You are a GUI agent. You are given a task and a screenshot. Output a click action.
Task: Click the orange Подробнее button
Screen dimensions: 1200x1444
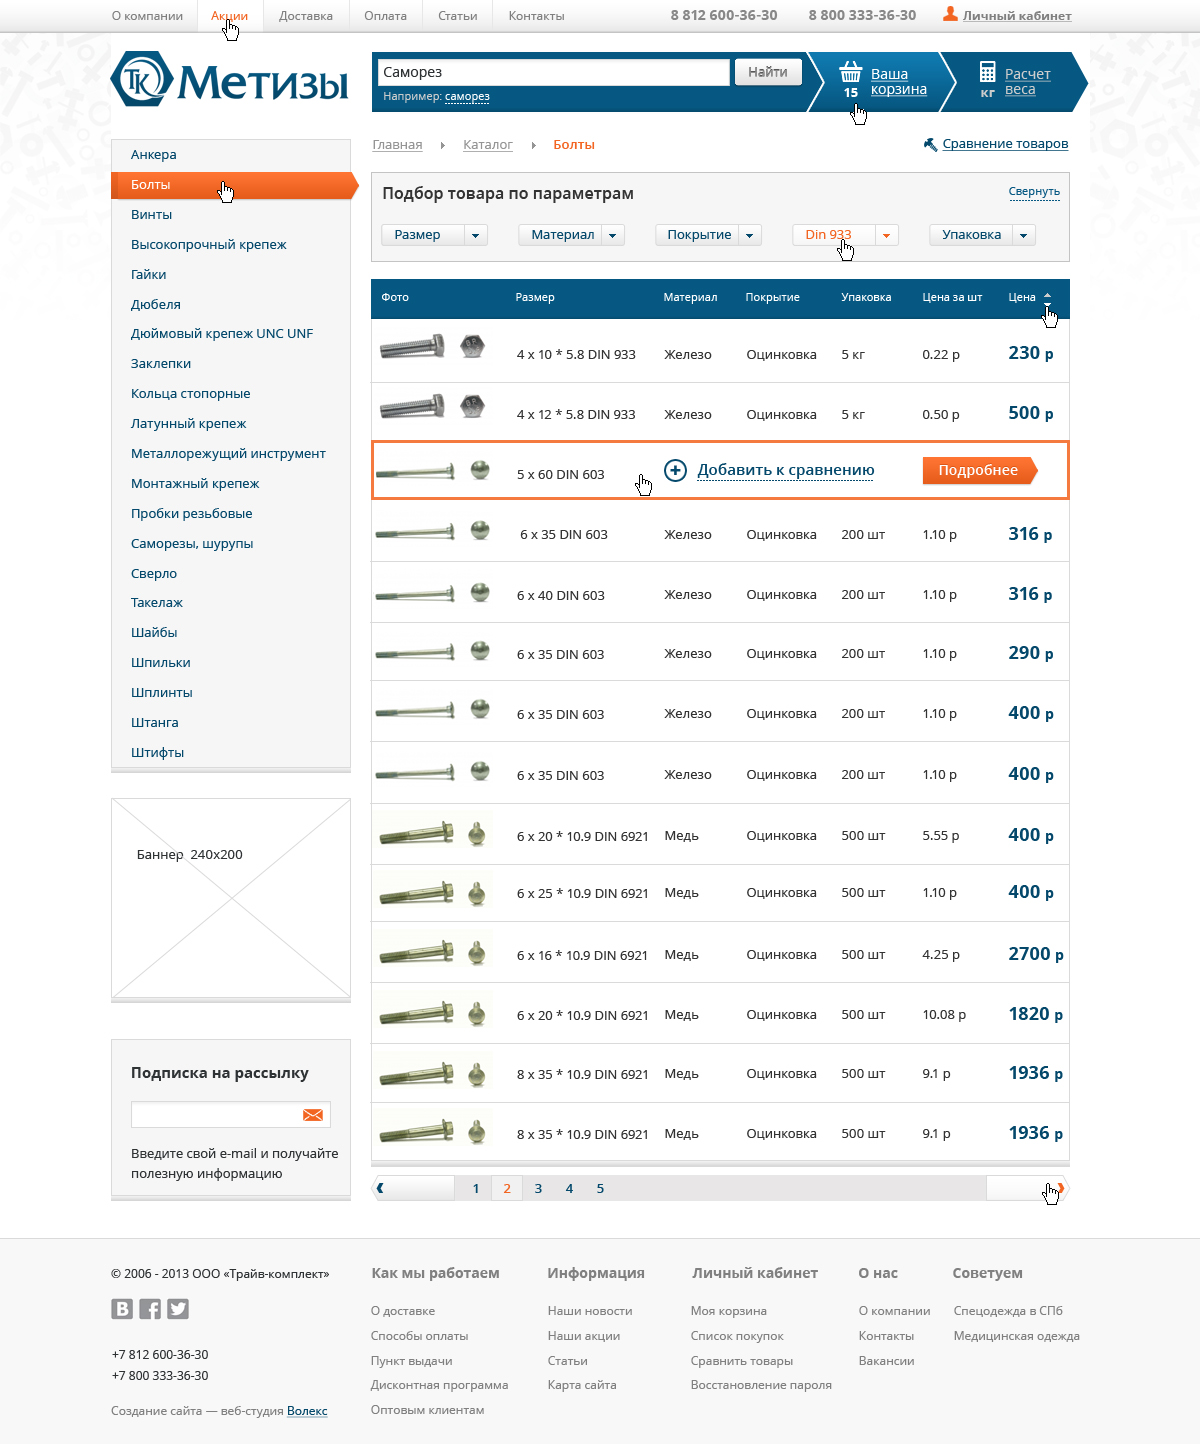978,470
